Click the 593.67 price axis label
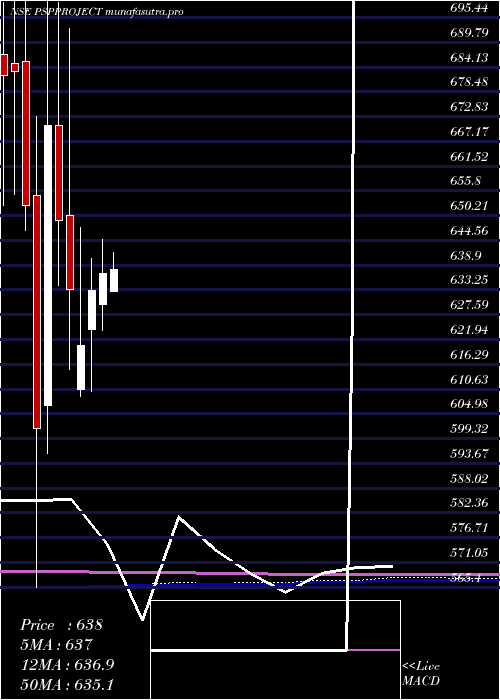 coord(468,454)
